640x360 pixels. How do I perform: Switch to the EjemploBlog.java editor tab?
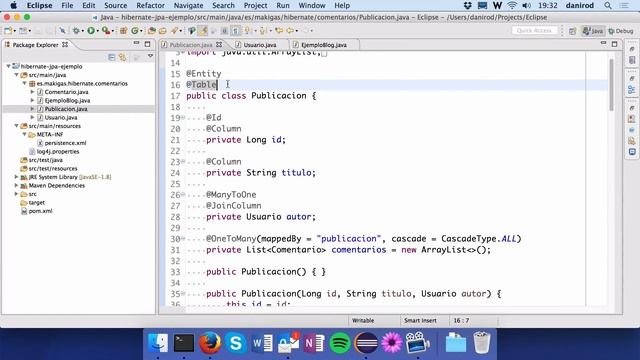coord(324,45)
